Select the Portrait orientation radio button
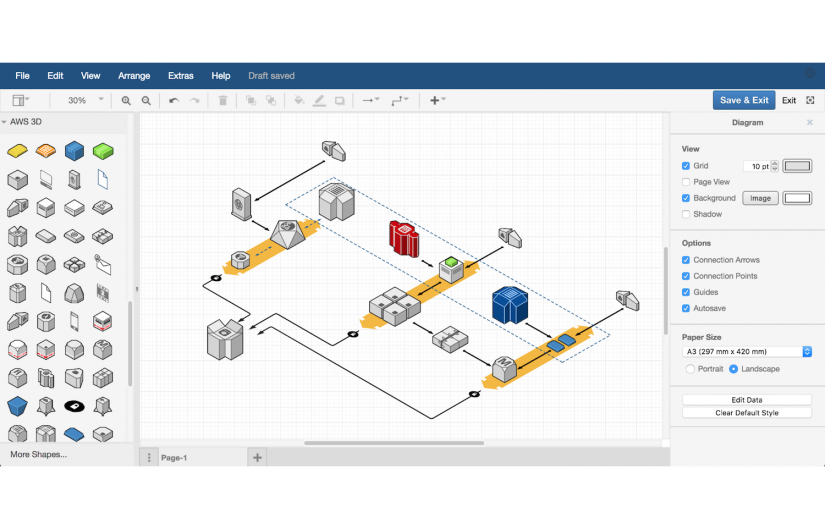 point(690,369)
